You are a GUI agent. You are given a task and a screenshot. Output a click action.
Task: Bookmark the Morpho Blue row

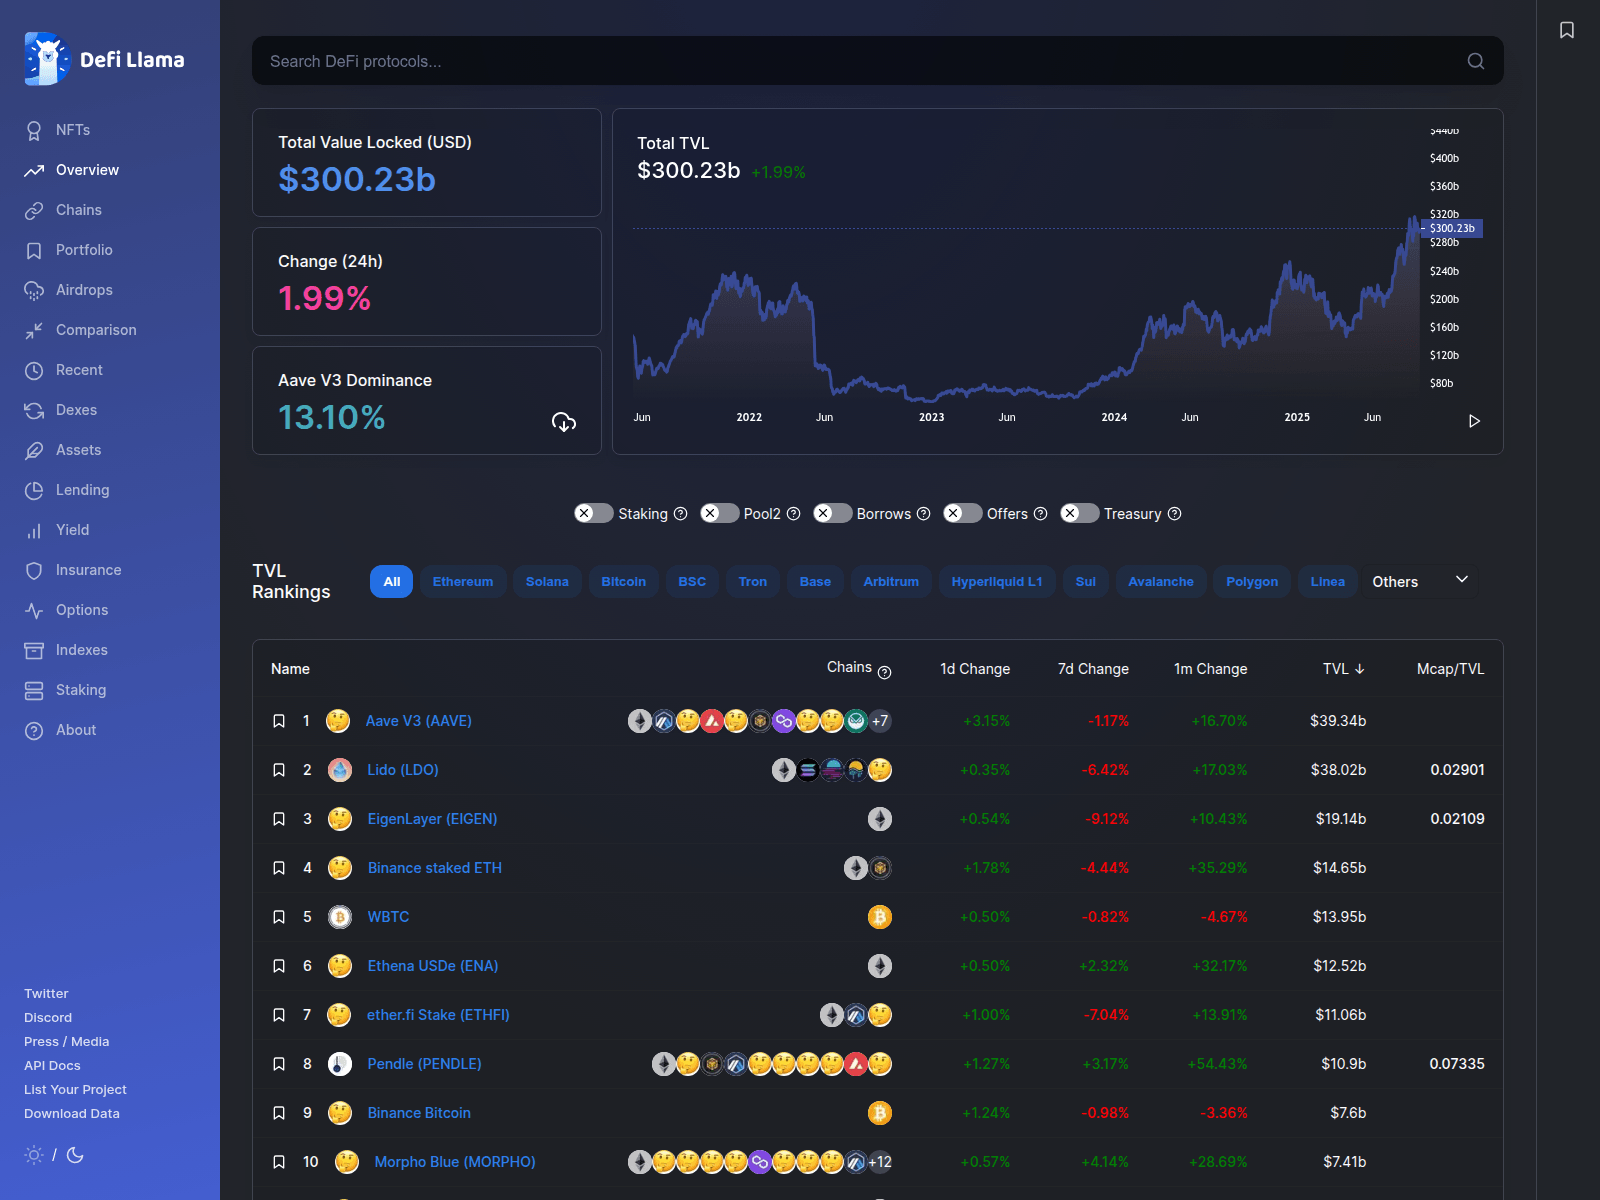(x=279, y=1162)
